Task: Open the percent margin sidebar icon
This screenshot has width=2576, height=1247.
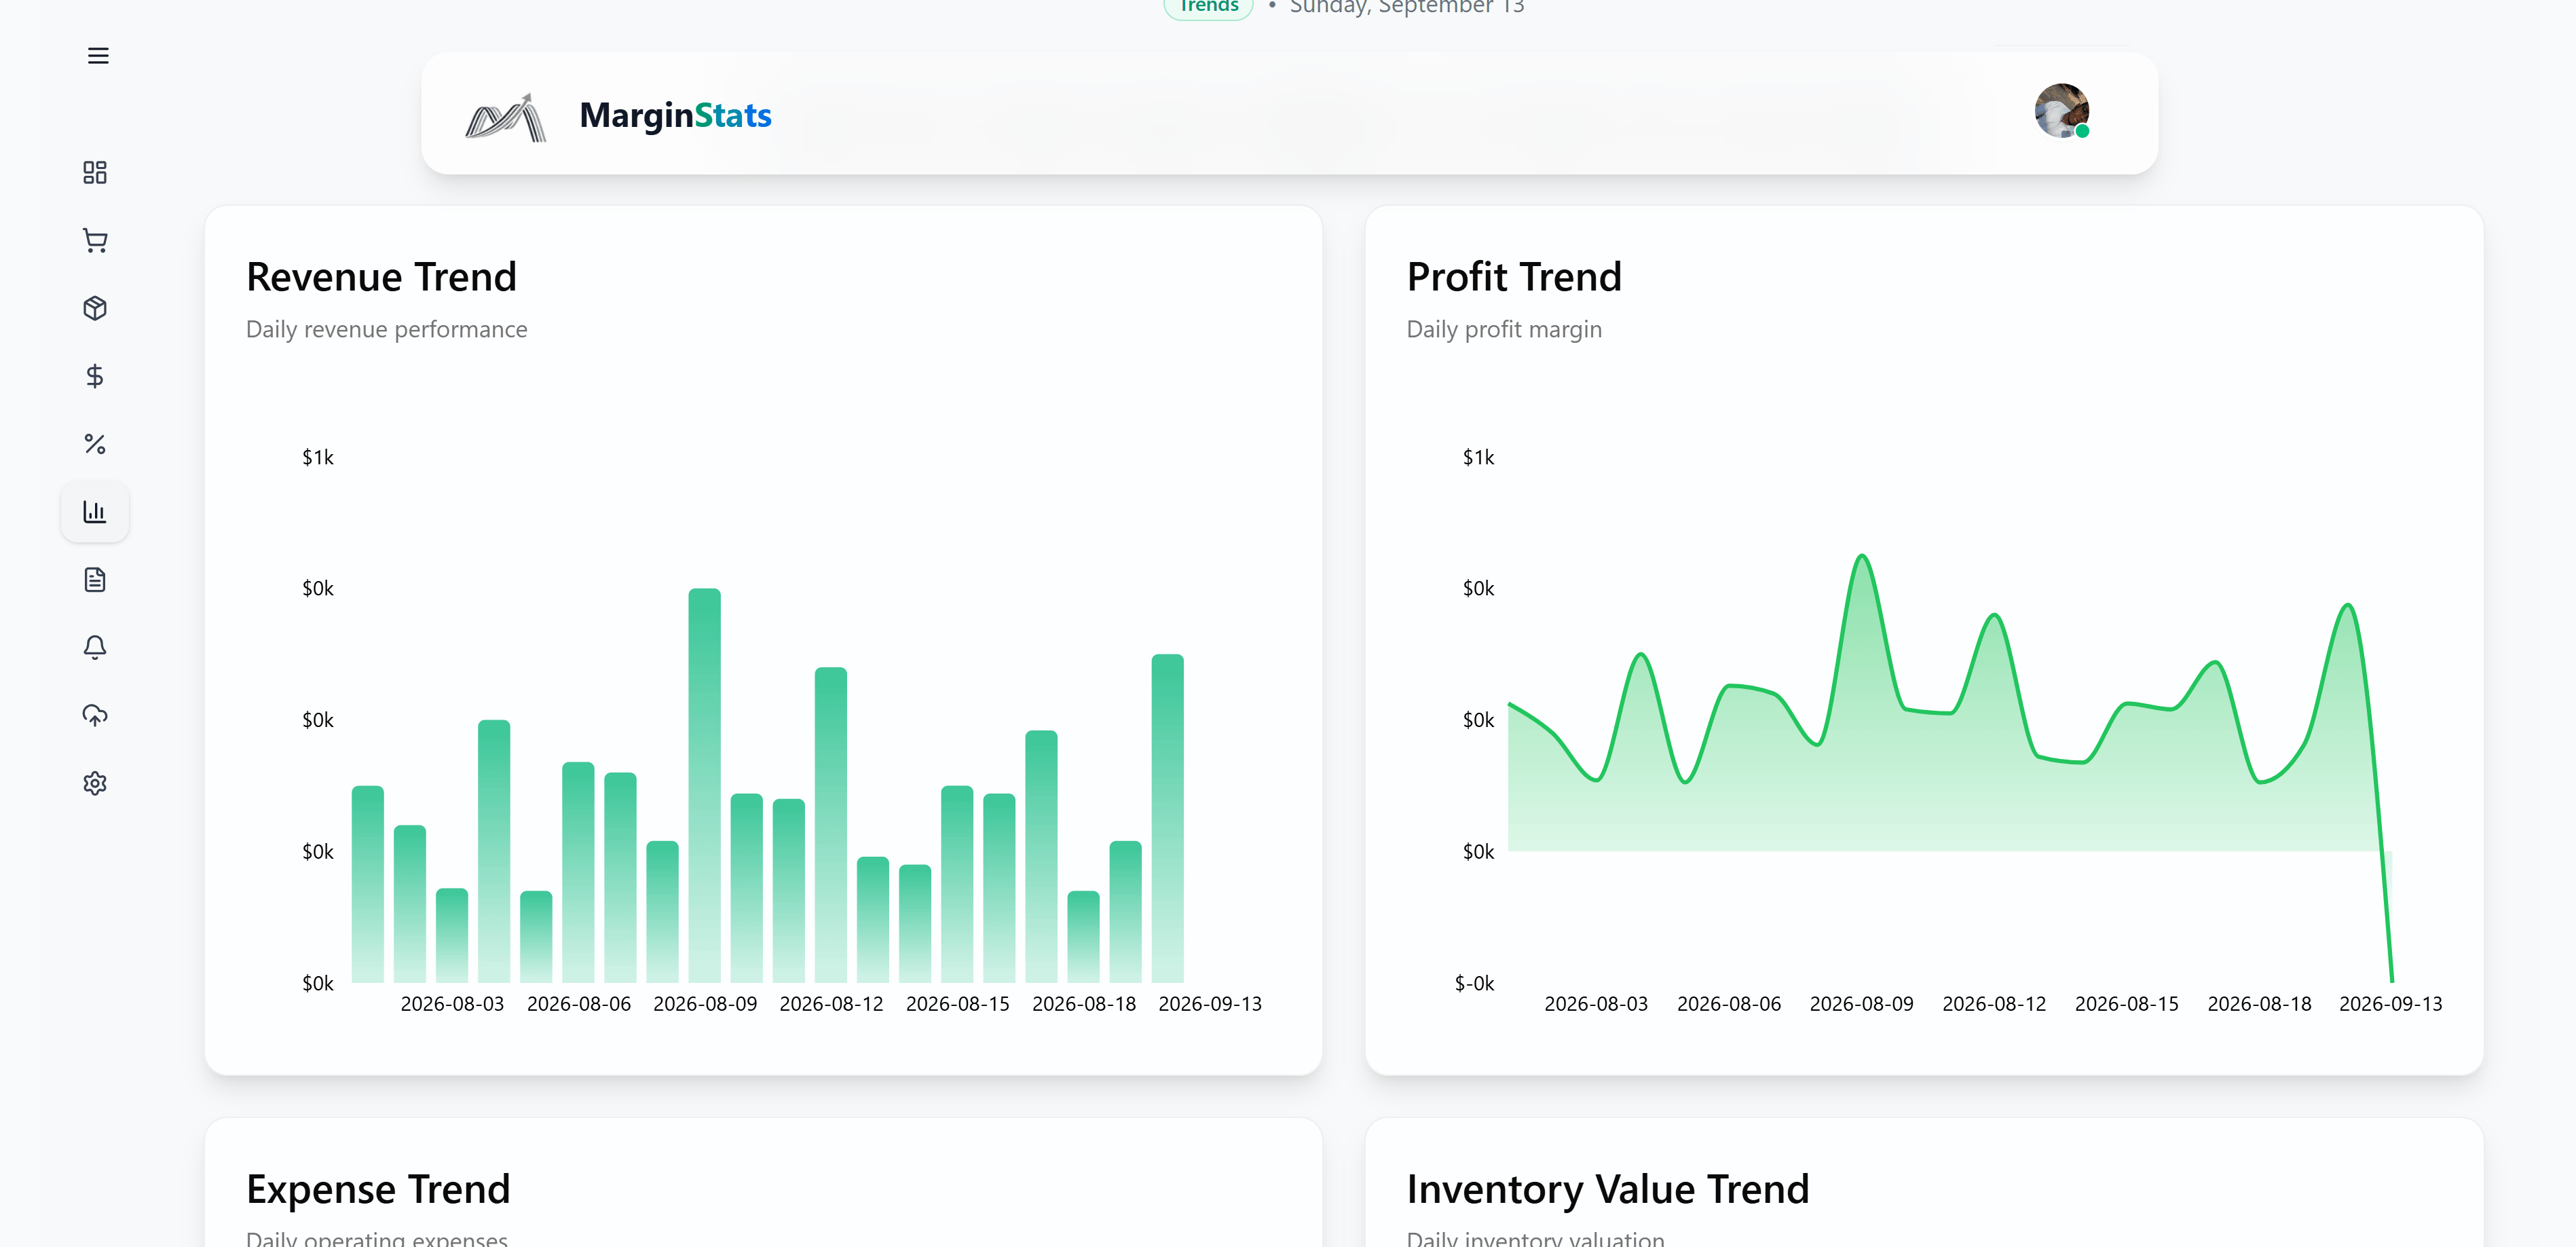Action: click(x=95, y=444)
